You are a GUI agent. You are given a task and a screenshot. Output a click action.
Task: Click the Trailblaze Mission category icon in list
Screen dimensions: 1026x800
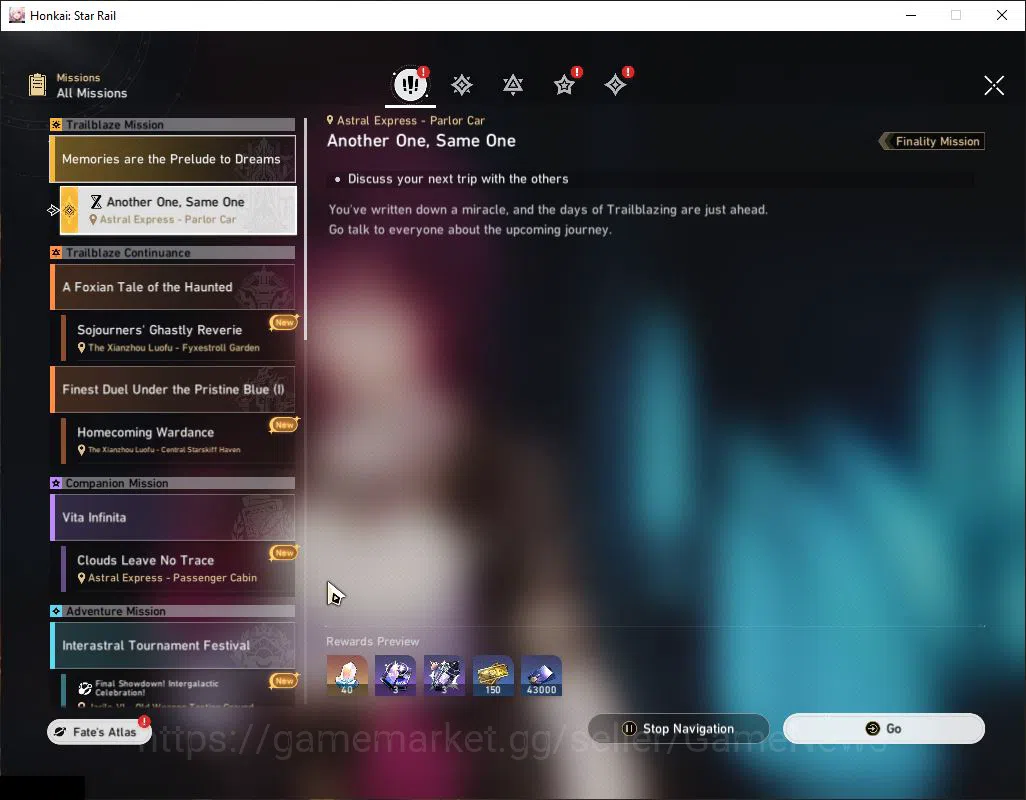coord(56,124)
